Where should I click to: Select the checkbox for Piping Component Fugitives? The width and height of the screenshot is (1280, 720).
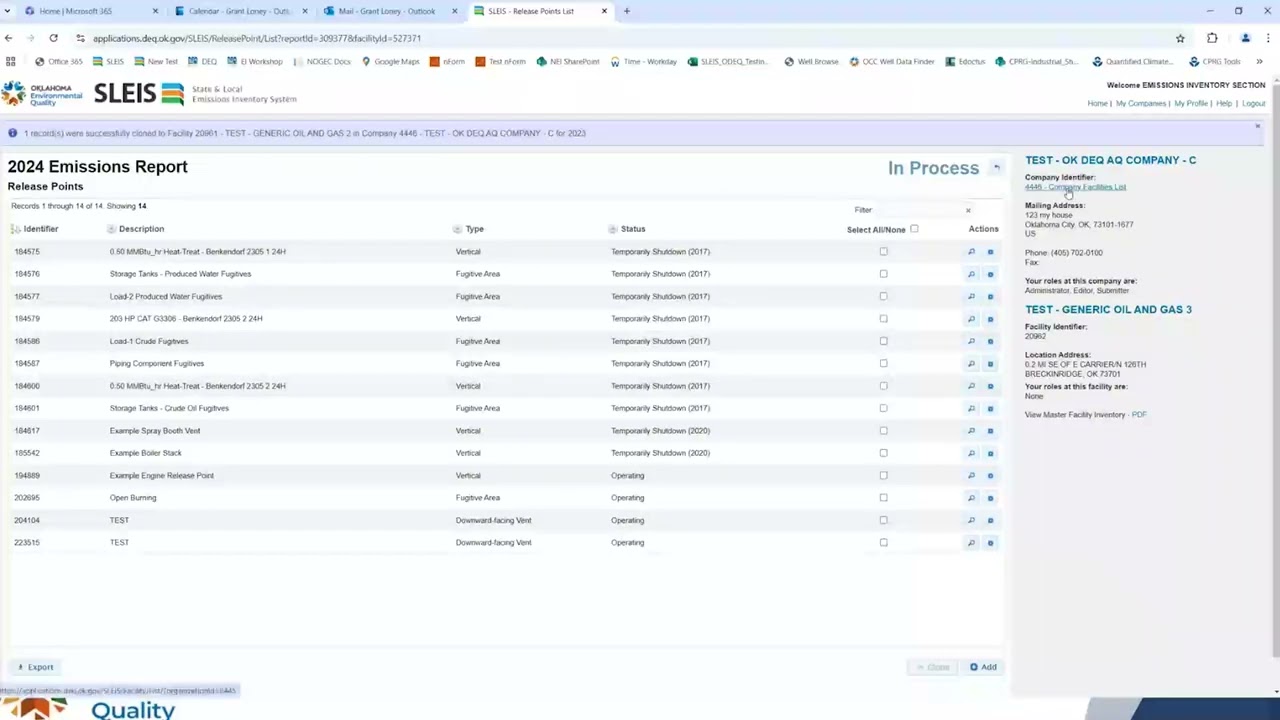tap(883, 363)
